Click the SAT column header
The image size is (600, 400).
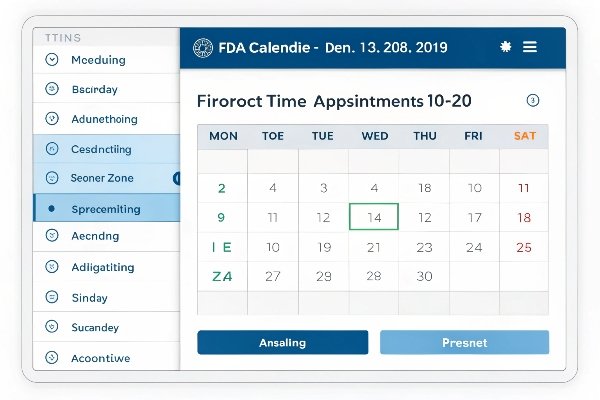[x=525, y=136]
